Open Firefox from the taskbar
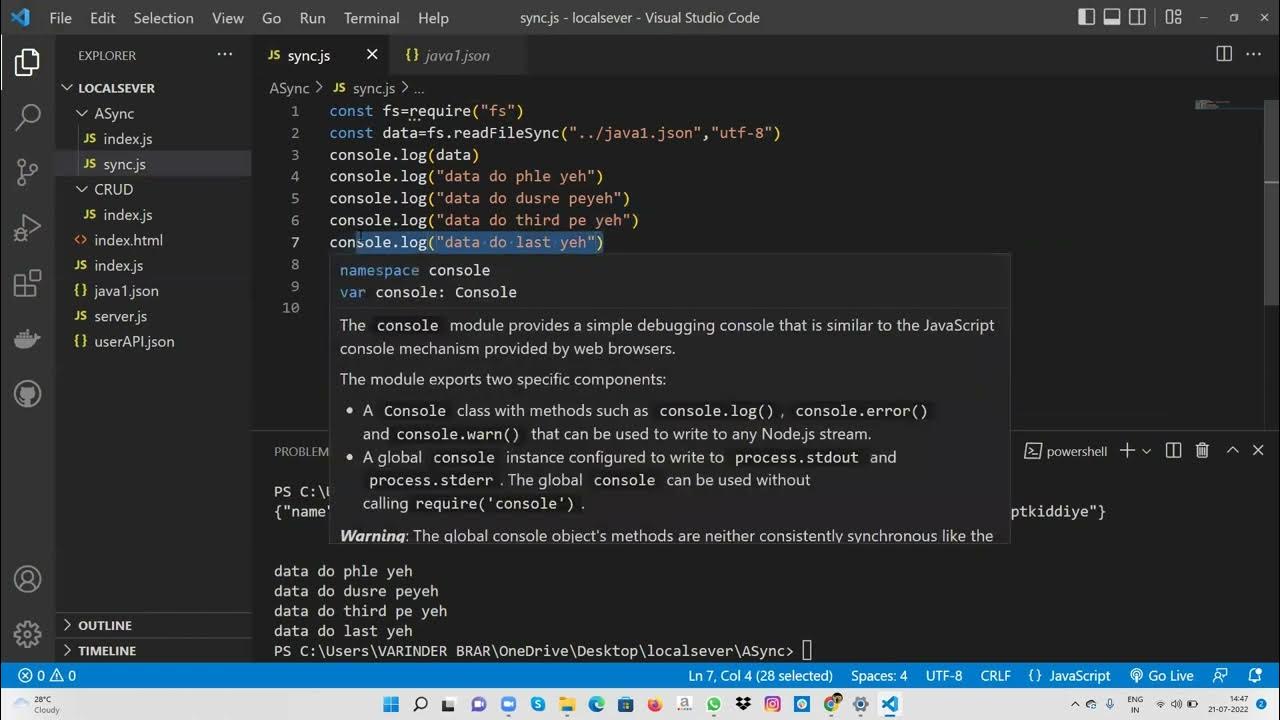The height and width of the screenshot is (720, 1280). [x=655, y=704]
